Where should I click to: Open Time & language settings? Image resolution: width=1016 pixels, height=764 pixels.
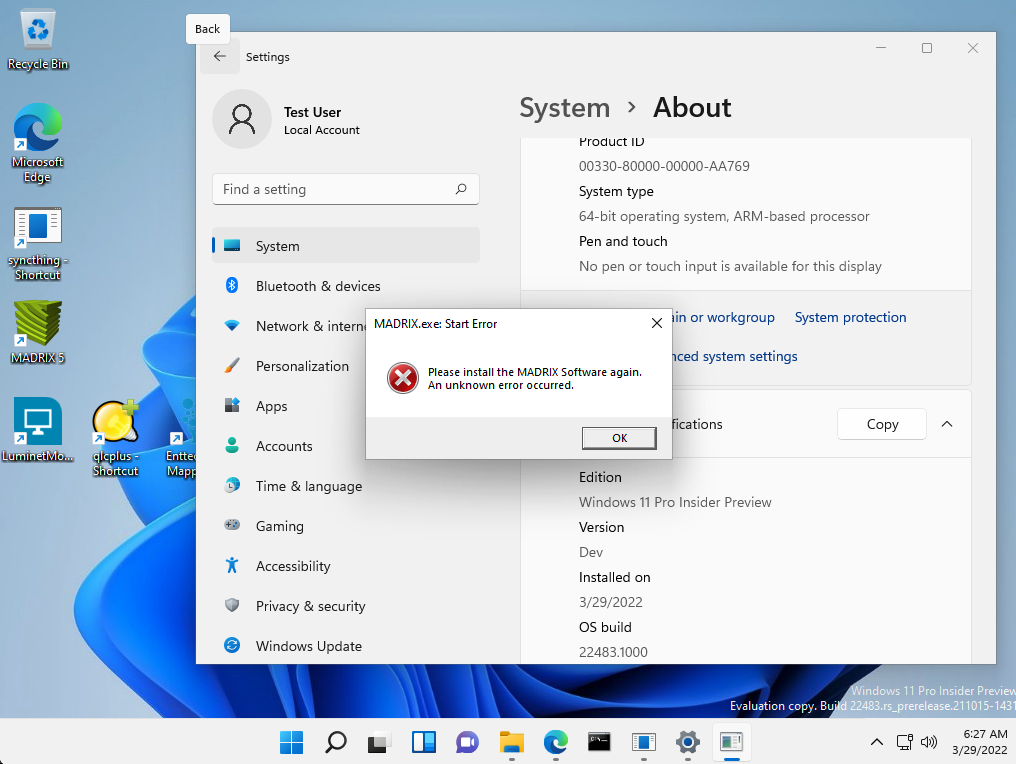[x=345, y=486]
